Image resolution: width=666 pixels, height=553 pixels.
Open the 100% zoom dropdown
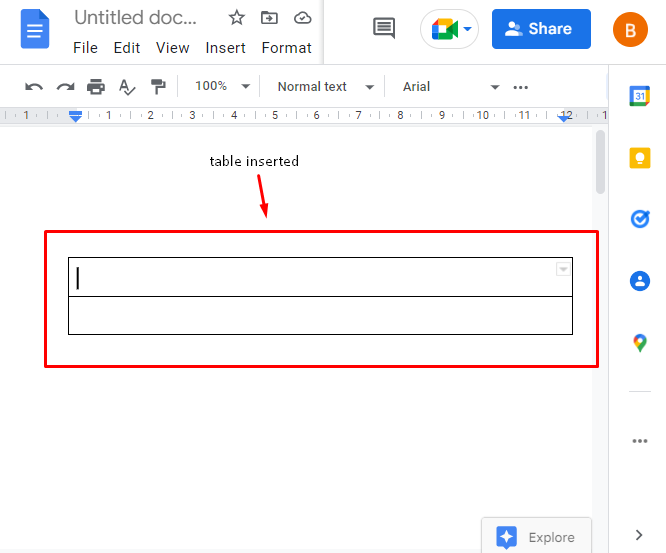(222, 86)
